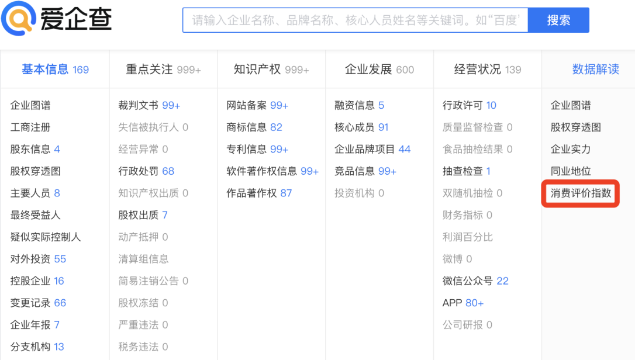View 行政许可 10 entry
The height and width of the screenshot is (360, 635).
coord(469,105)
